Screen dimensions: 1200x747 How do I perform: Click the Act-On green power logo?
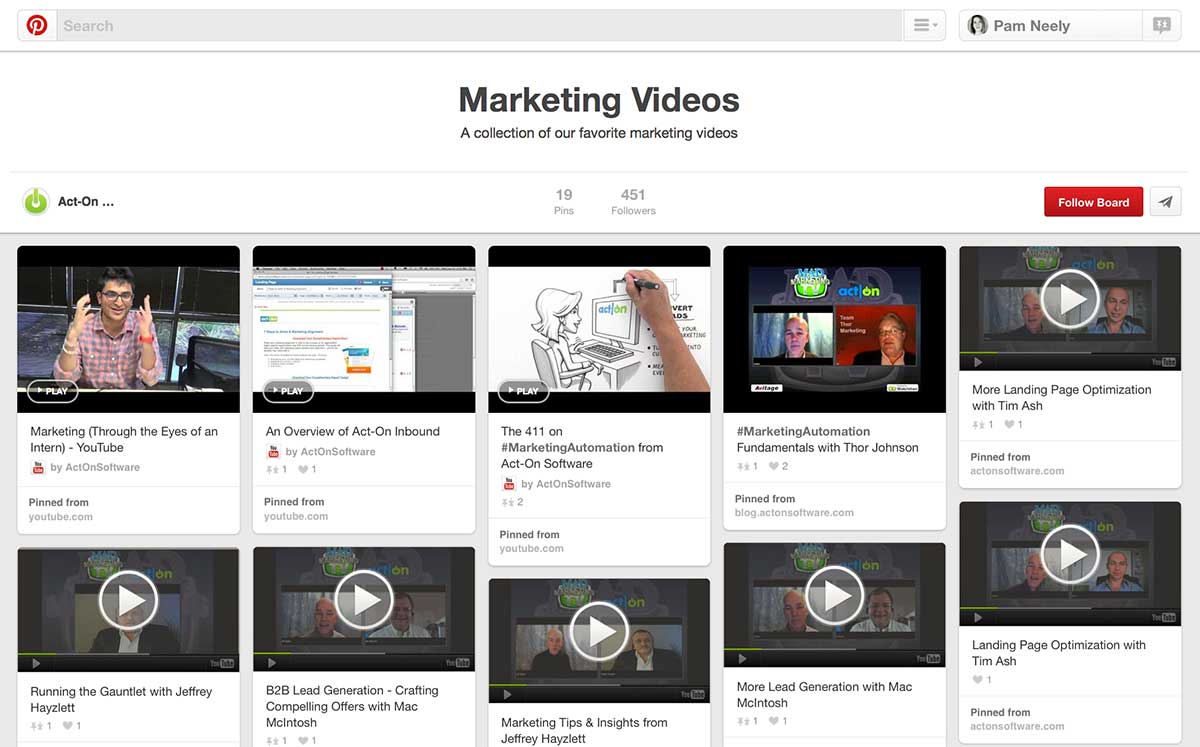[x=36, y=202]
